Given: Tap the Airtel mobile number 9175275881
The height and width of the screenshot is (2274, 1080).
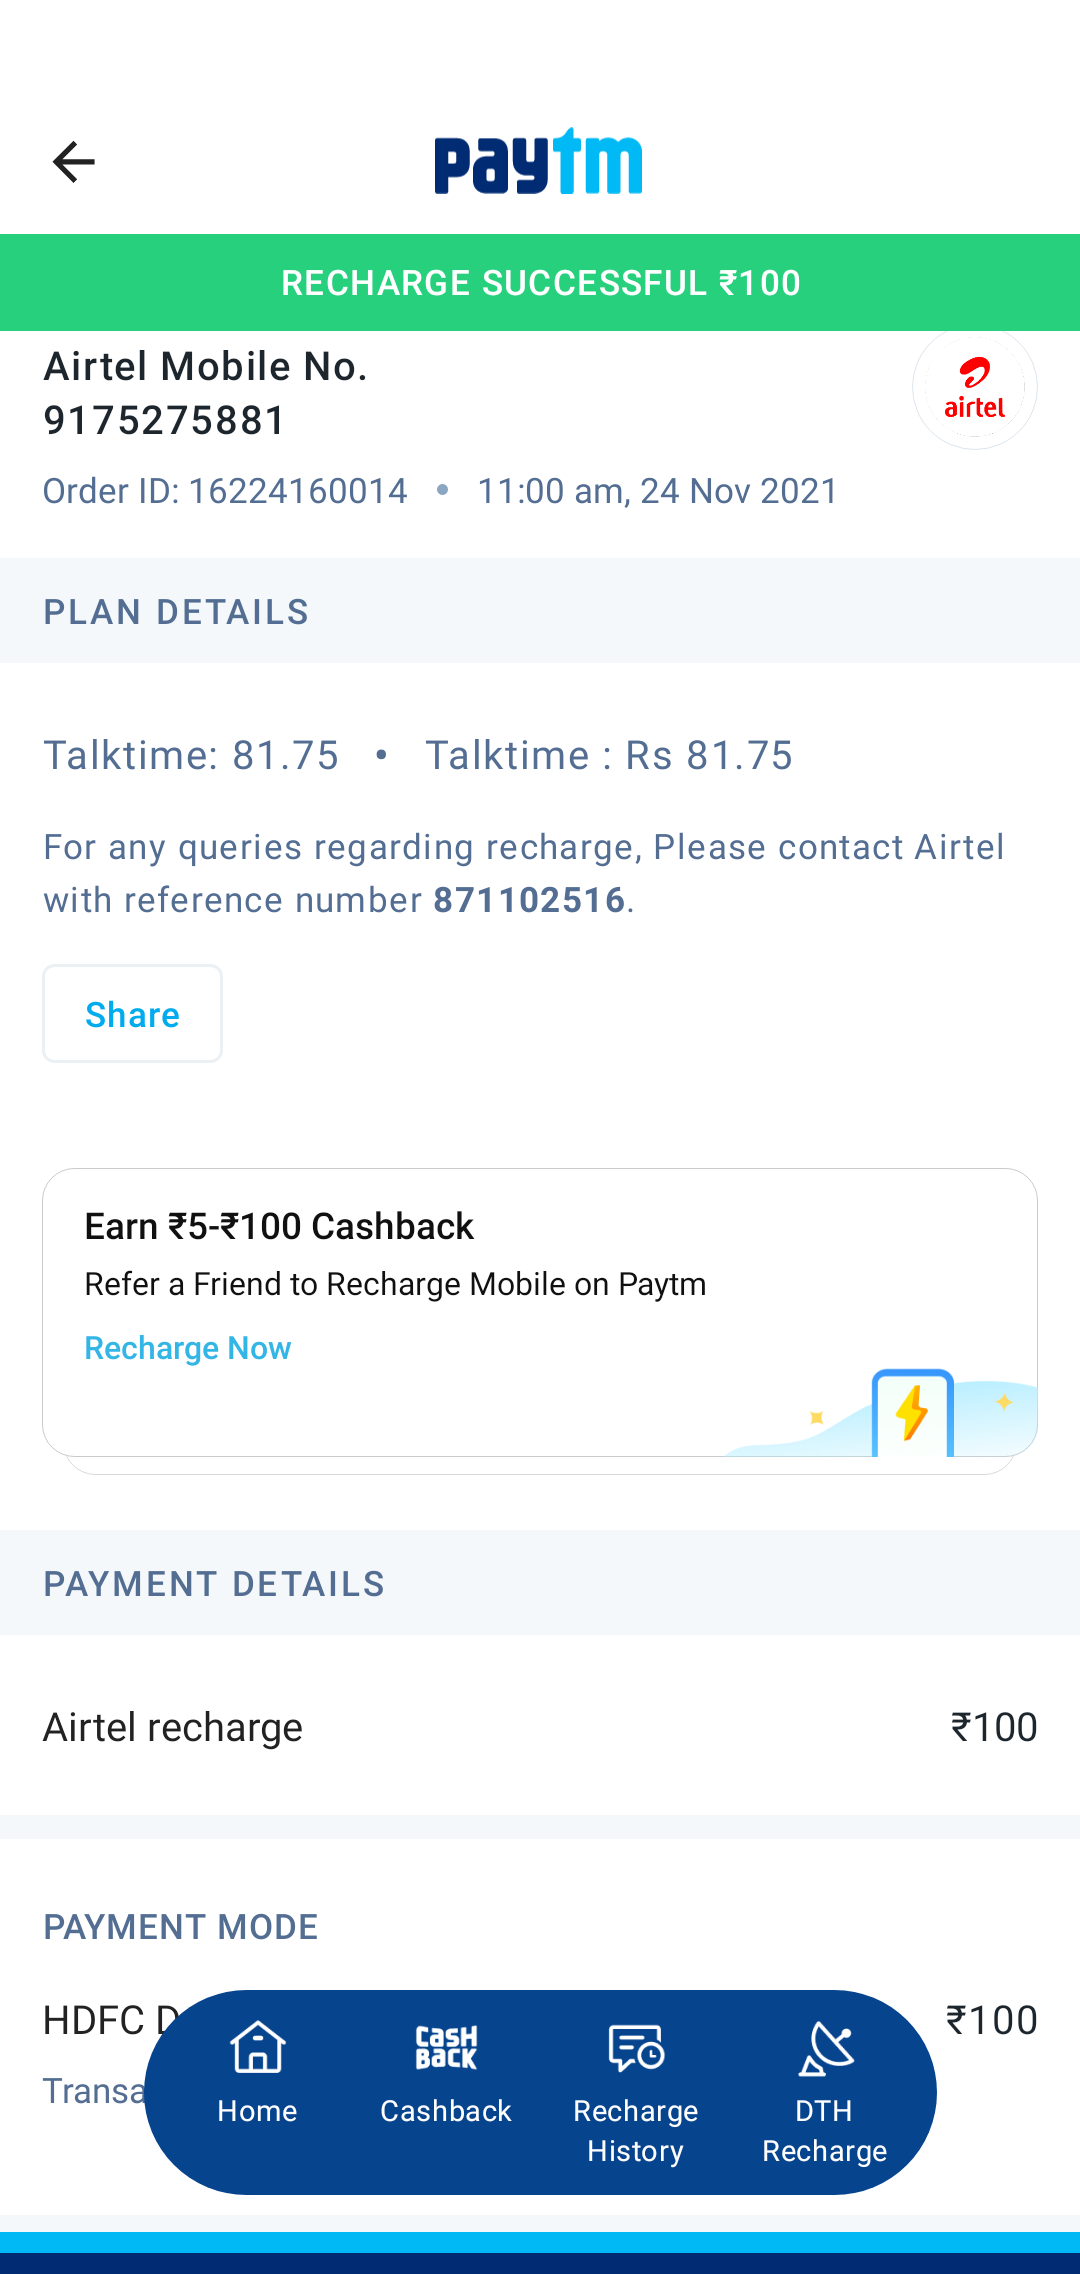Looking at the screenshot, I should [165, 420].
